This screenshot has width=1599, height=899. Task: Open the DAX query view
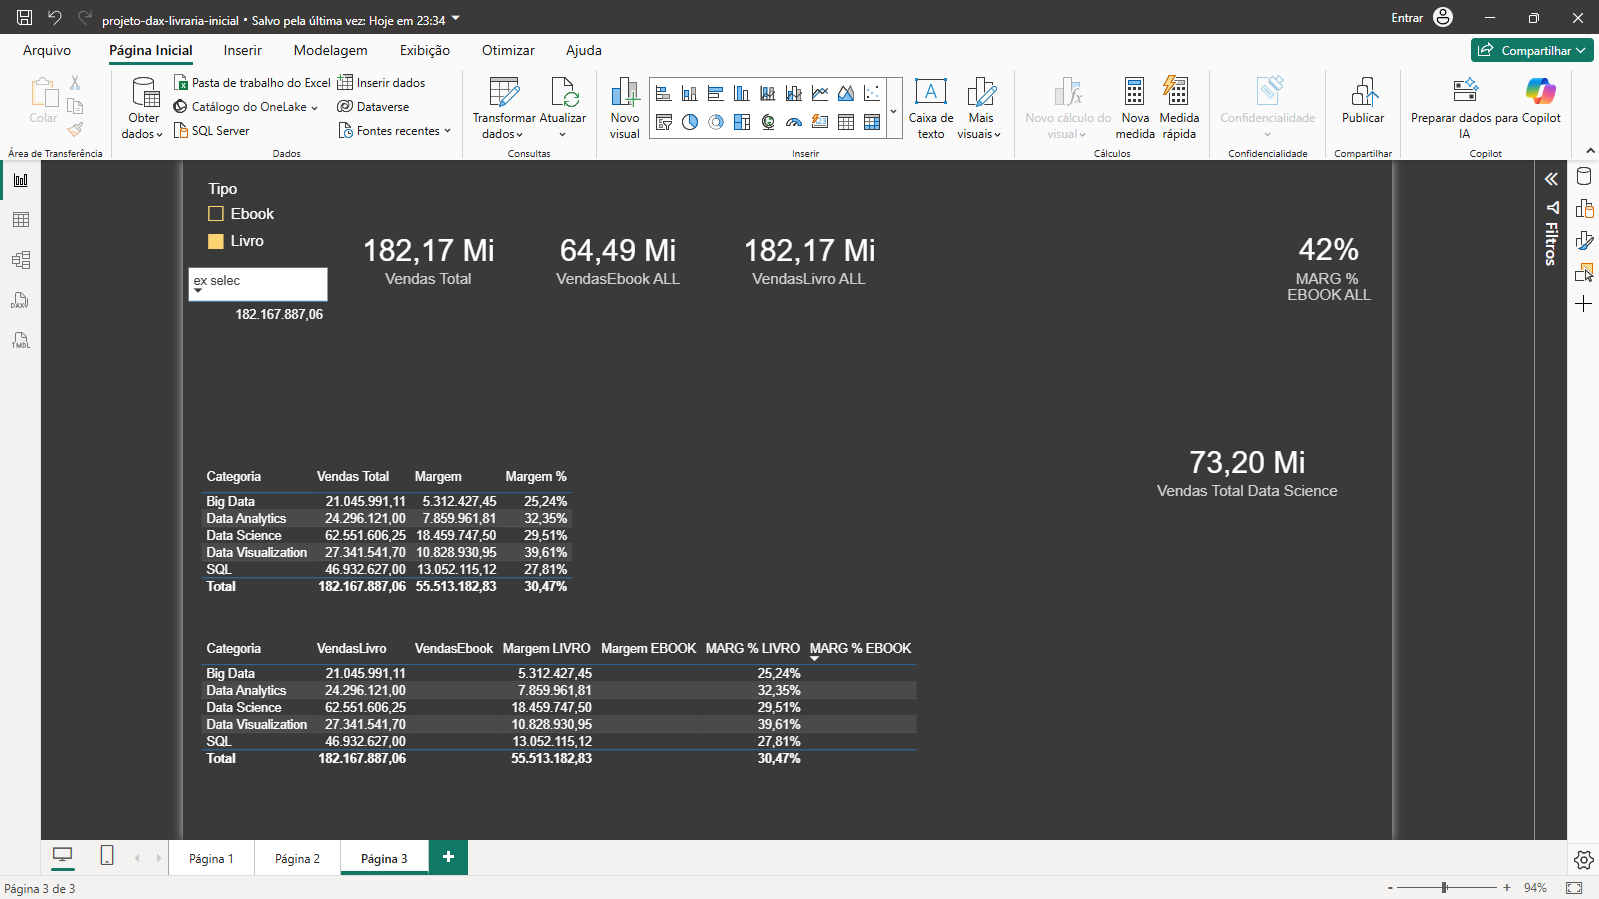pos(21,300)
